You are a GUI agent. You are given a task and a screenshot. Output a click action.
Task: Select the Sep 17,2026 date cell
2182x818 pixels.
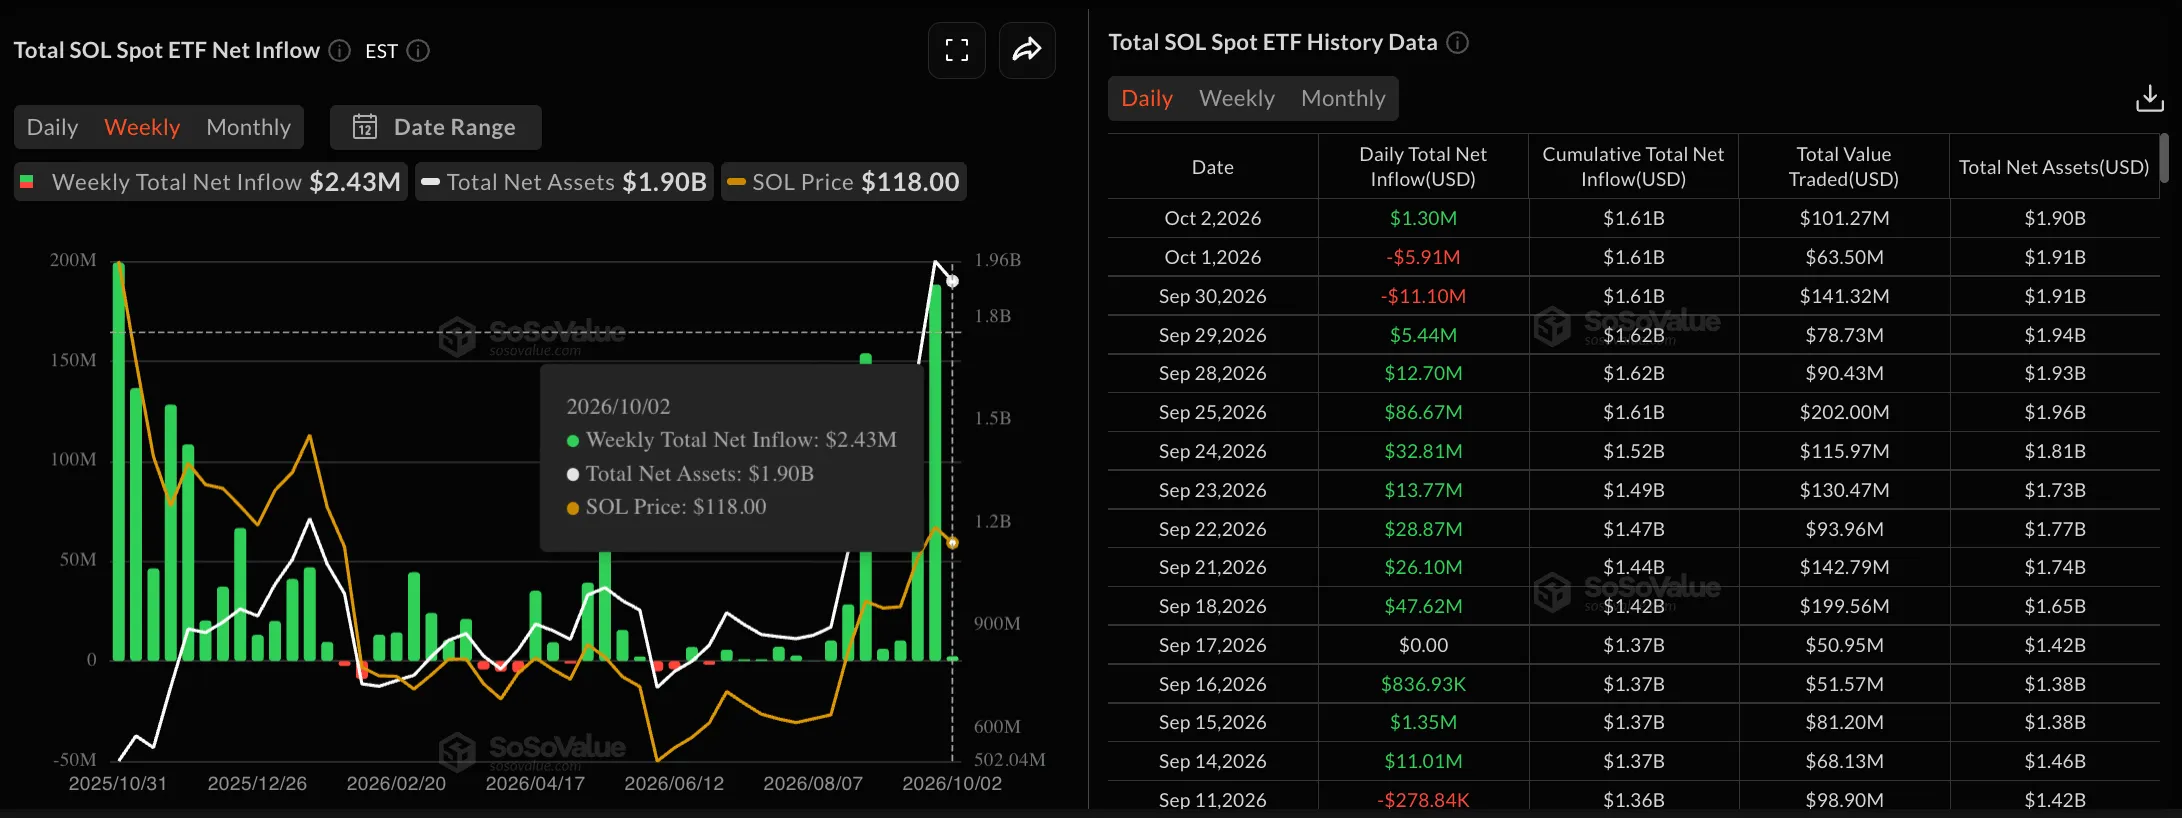(x=1213, y=645)
